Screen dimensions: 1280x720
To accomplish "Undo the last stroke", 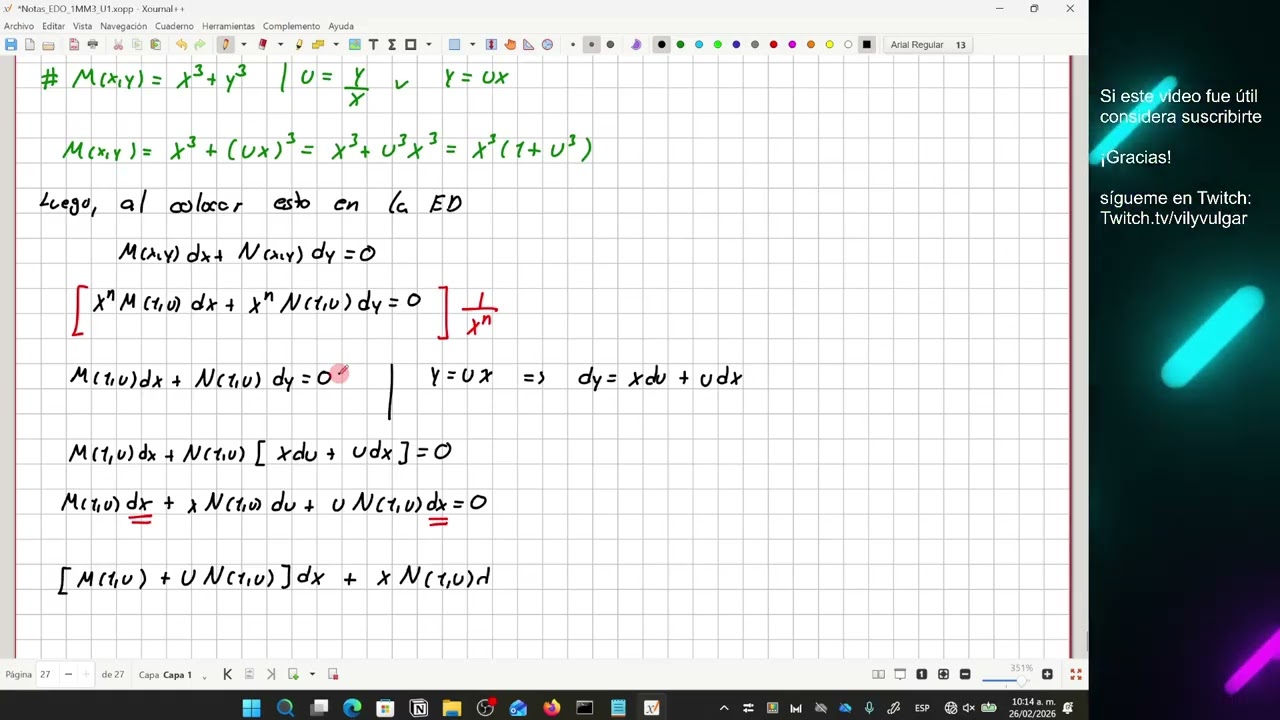I will [x=181, y=44].
